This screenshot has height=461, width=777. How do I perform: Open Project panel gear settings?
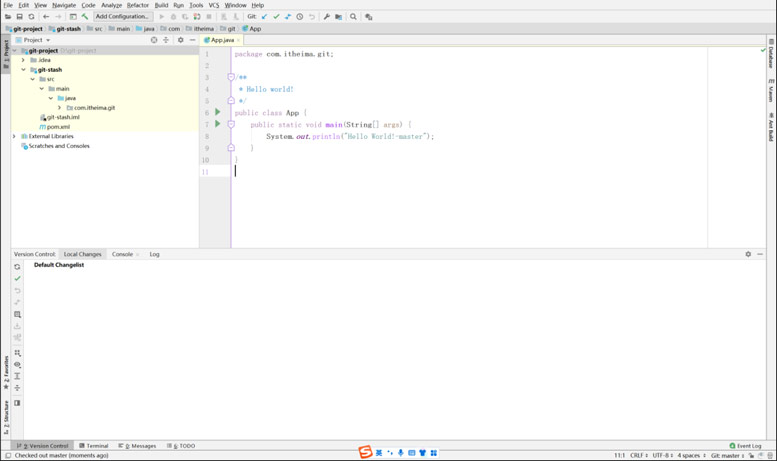[x=180, y=40]
